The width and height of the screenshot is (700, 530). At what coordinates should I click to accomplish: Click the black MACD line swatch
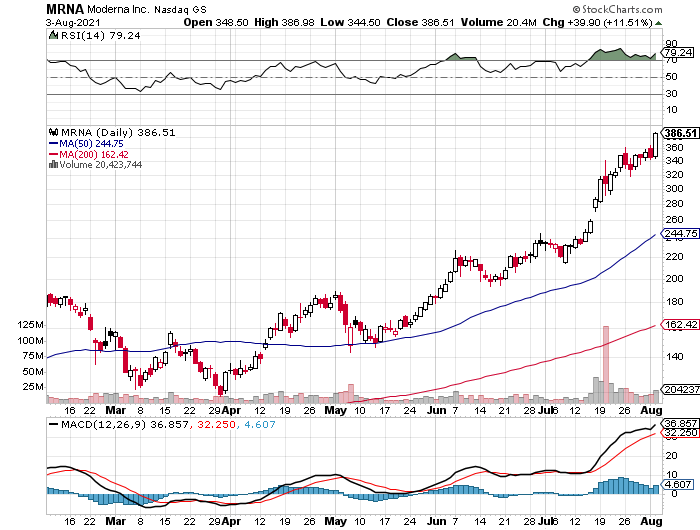click(54, 425)
